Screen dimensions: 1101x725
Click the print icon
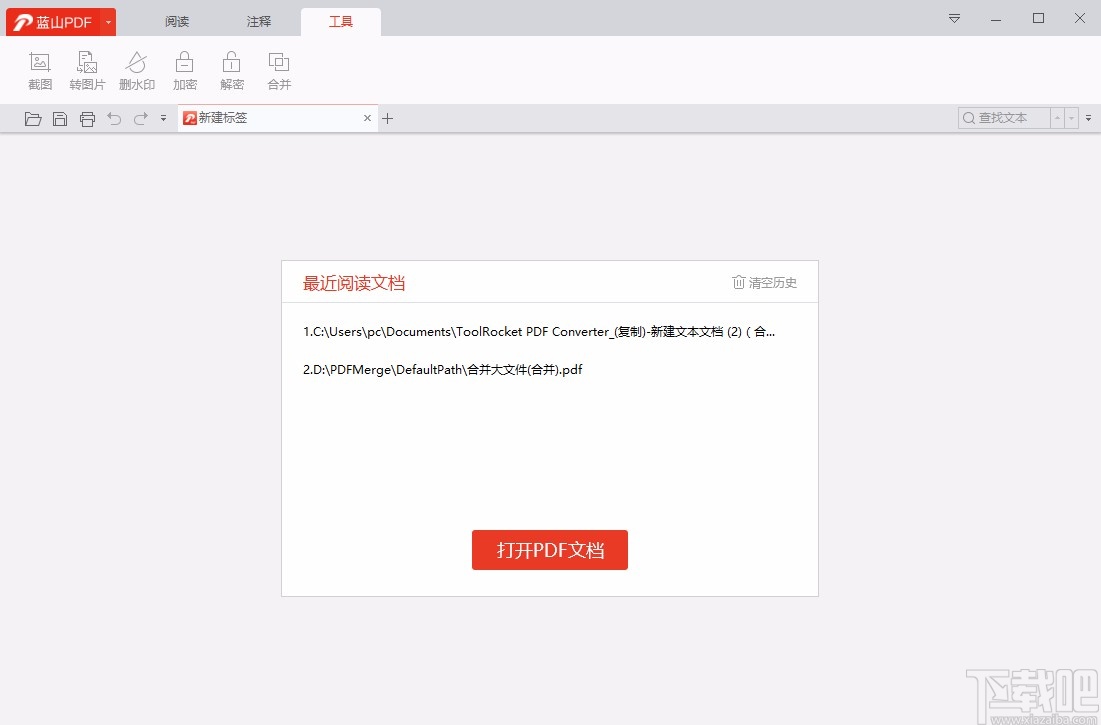click(x=88, y=118)
